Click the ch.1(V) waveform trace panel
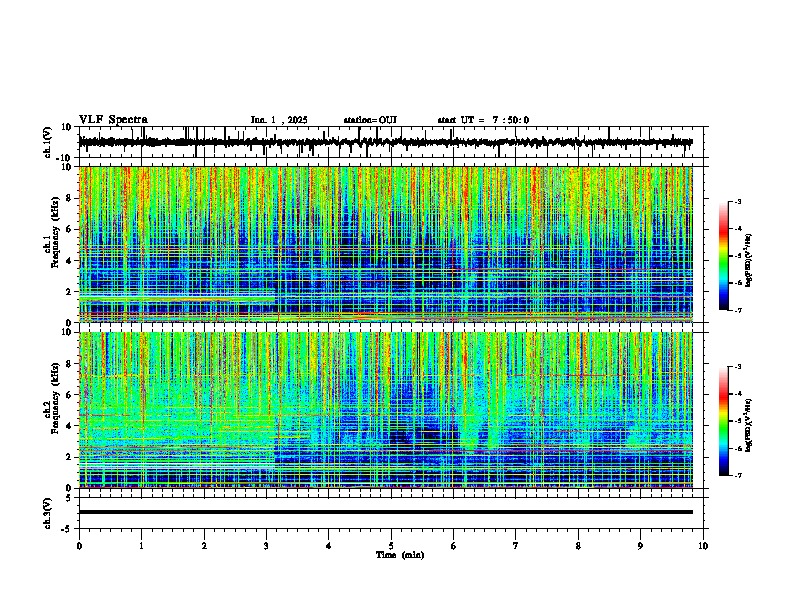The image size is (792, 612). coord(390,142)
